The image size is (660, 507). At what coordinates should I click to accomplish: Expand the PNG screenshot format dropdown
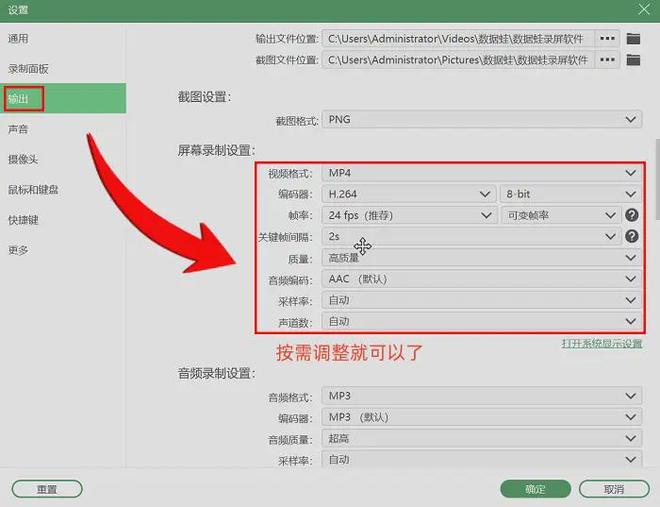pyautogui.click(x=482, y=119)
